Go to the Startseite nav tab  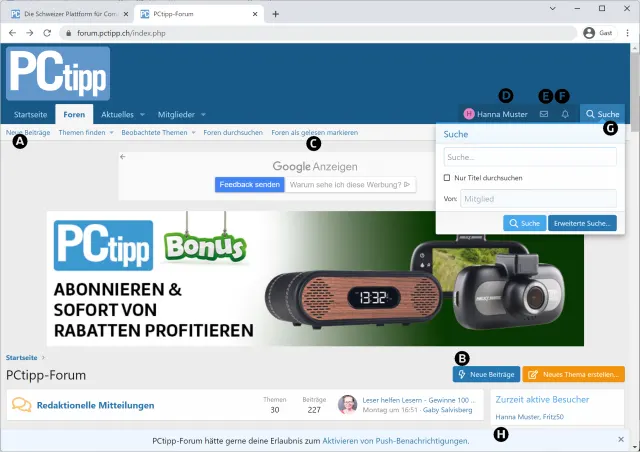(31, 115)
